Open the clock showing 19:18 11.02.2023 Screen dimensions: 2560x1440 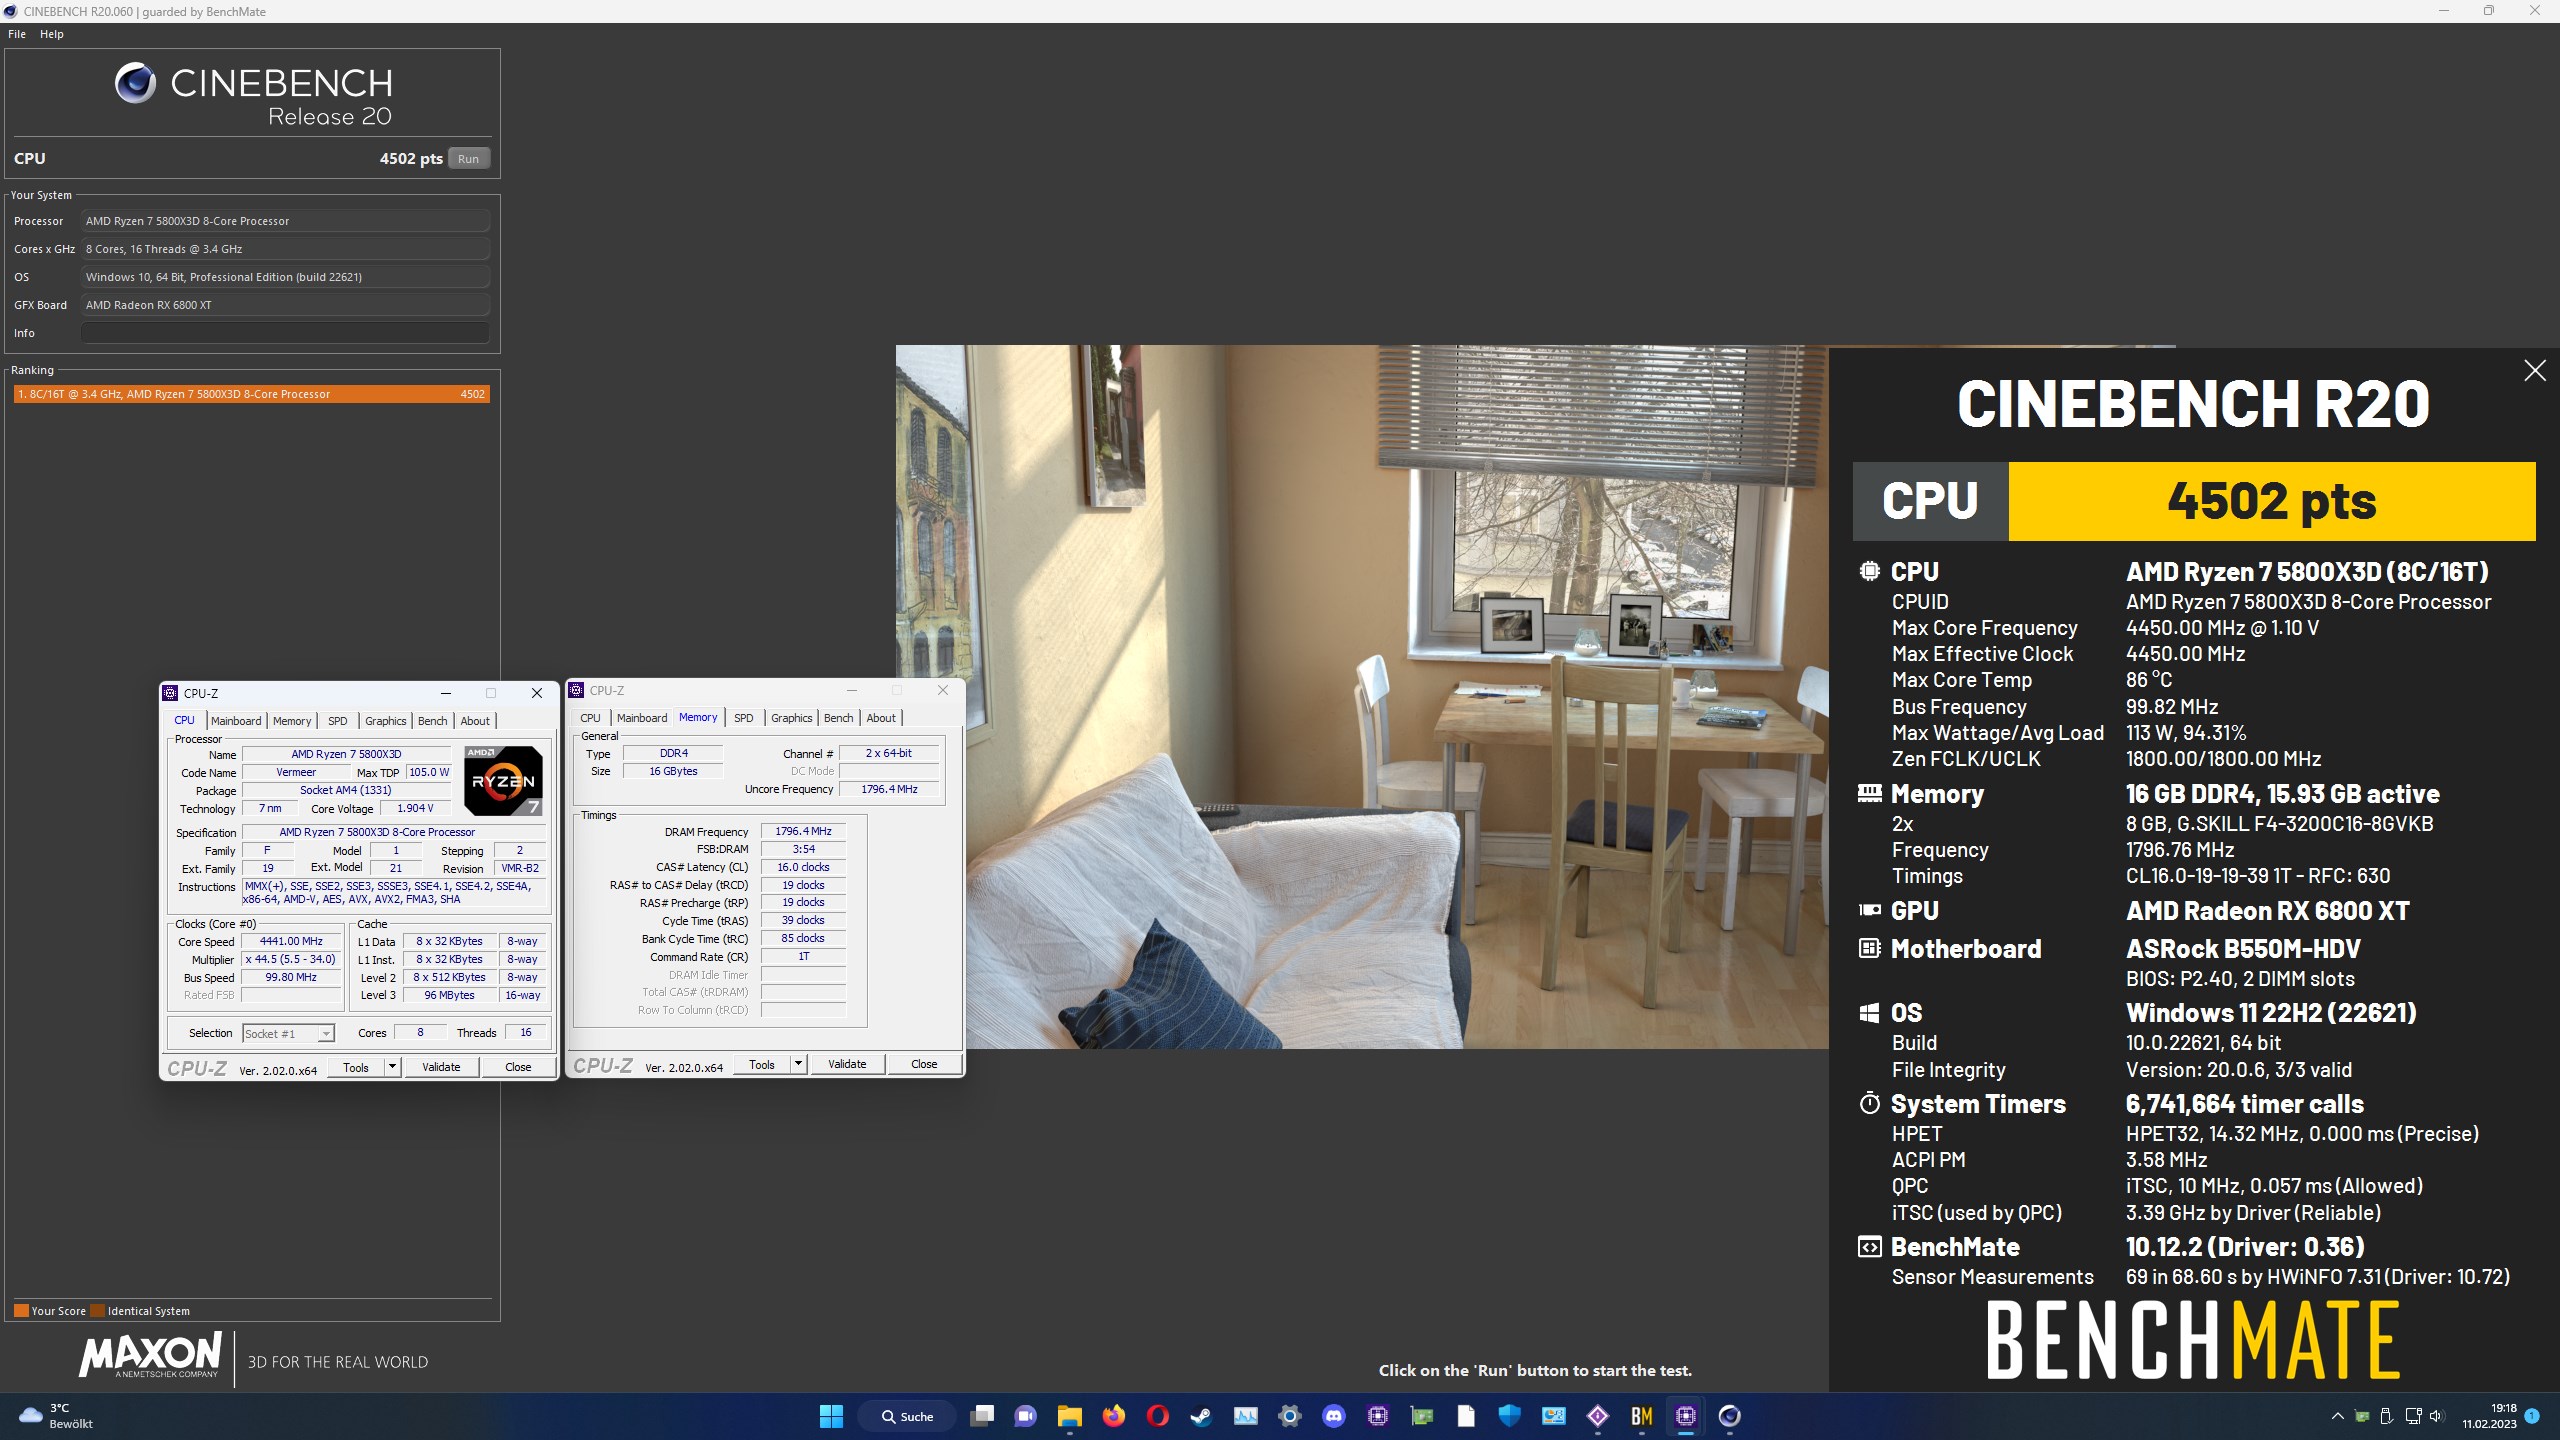click(2489, 1416)
